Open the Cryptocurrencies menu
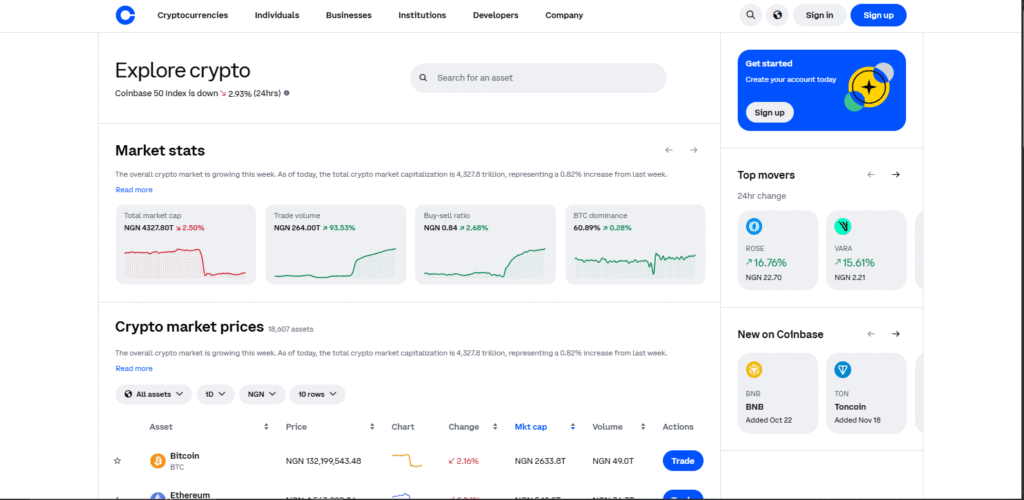 [192, 15]
